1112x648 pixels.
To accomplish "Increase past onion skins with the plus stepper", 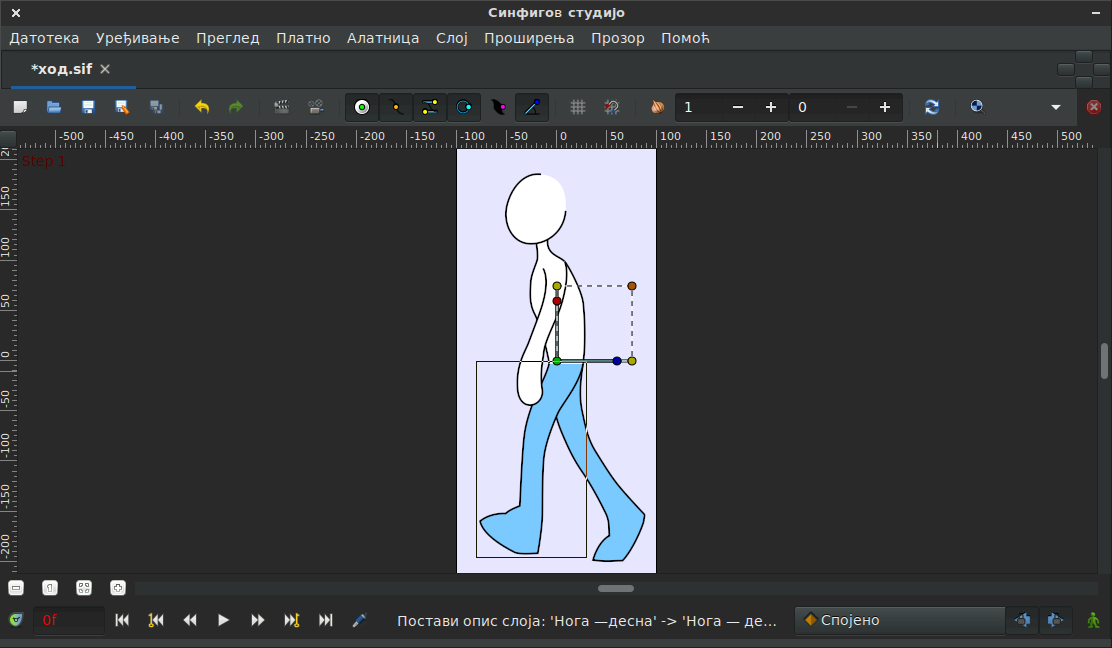I will [770, 107].
